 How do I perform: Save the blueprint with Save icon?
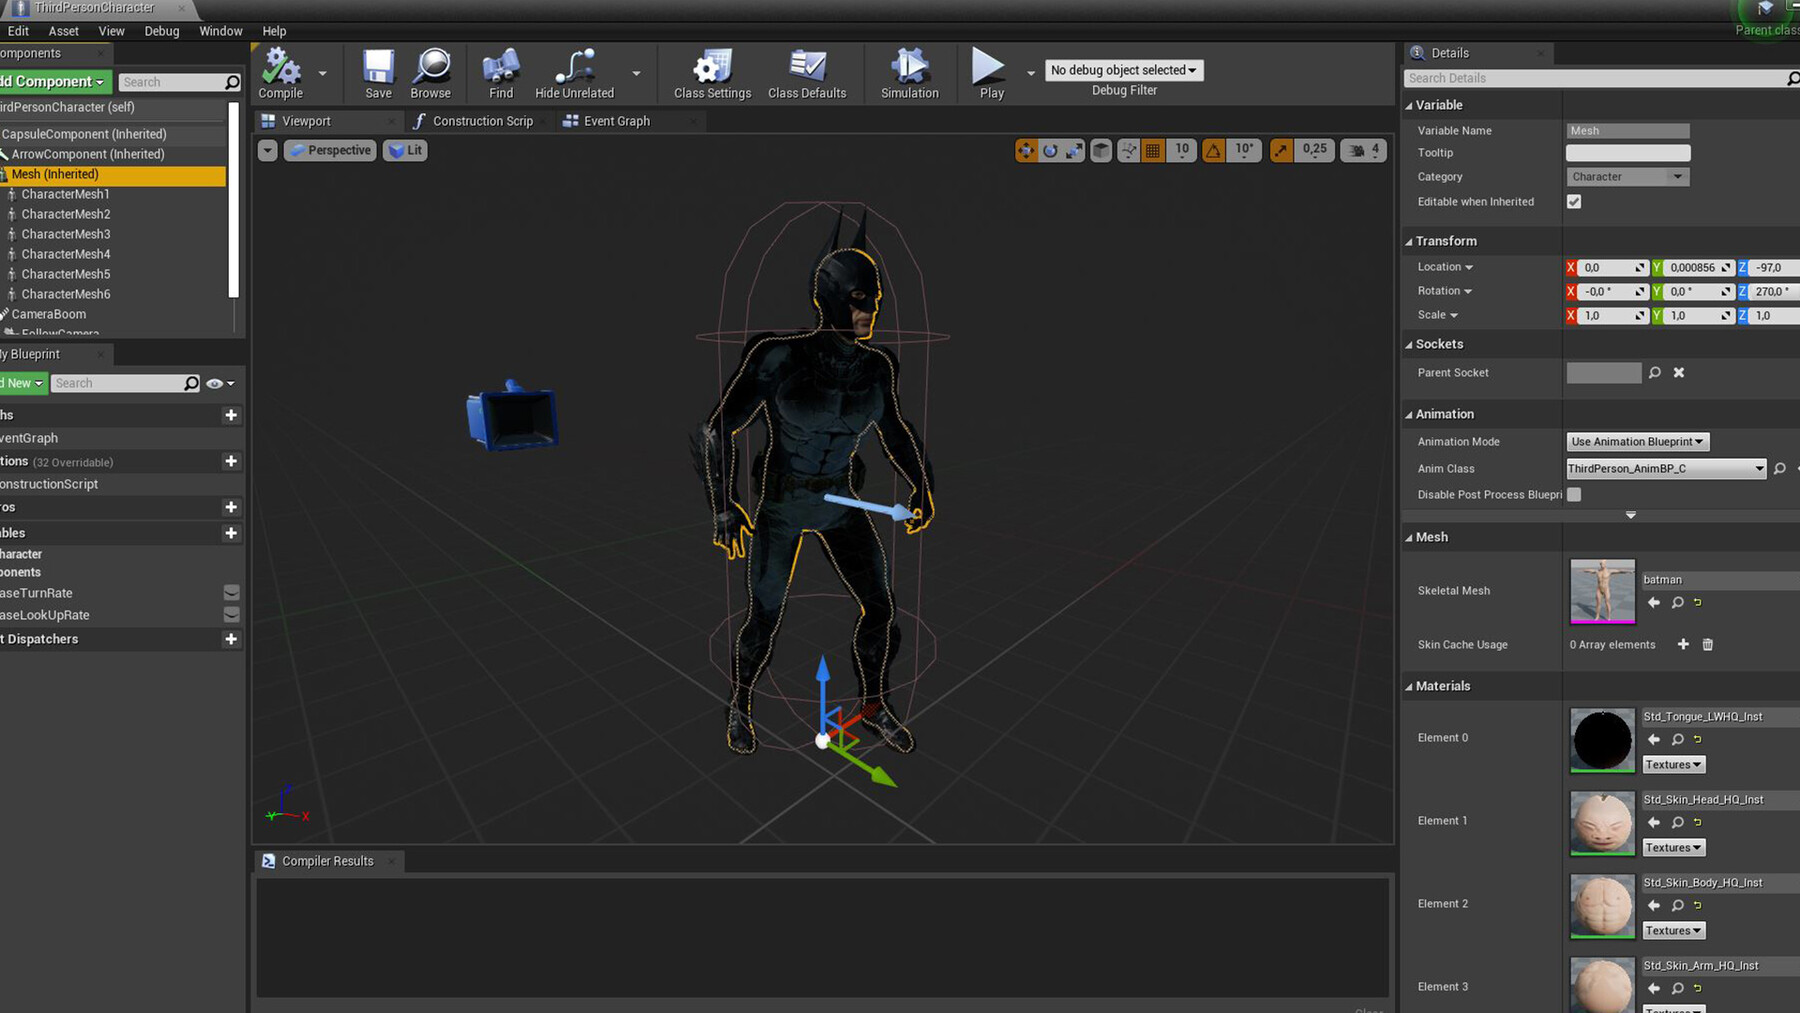[x=378, y=74]
